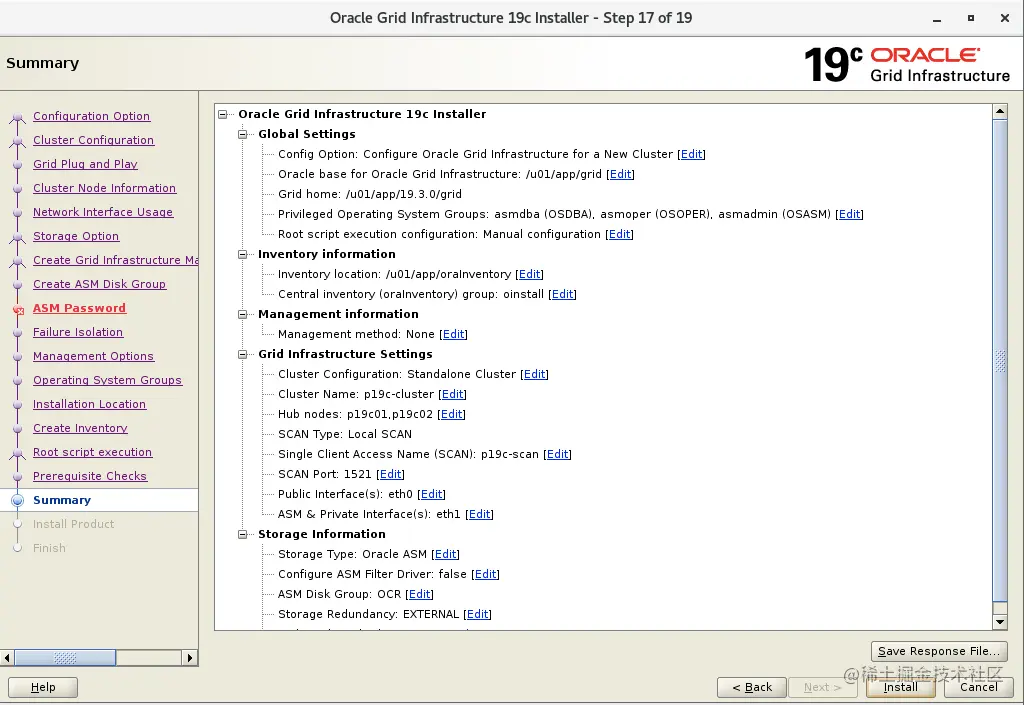Image resolution: width=1024 pixels, height=705 pixels.
Task: Click the summary pane scroll-up arrow
Action: pos(1000,112)
